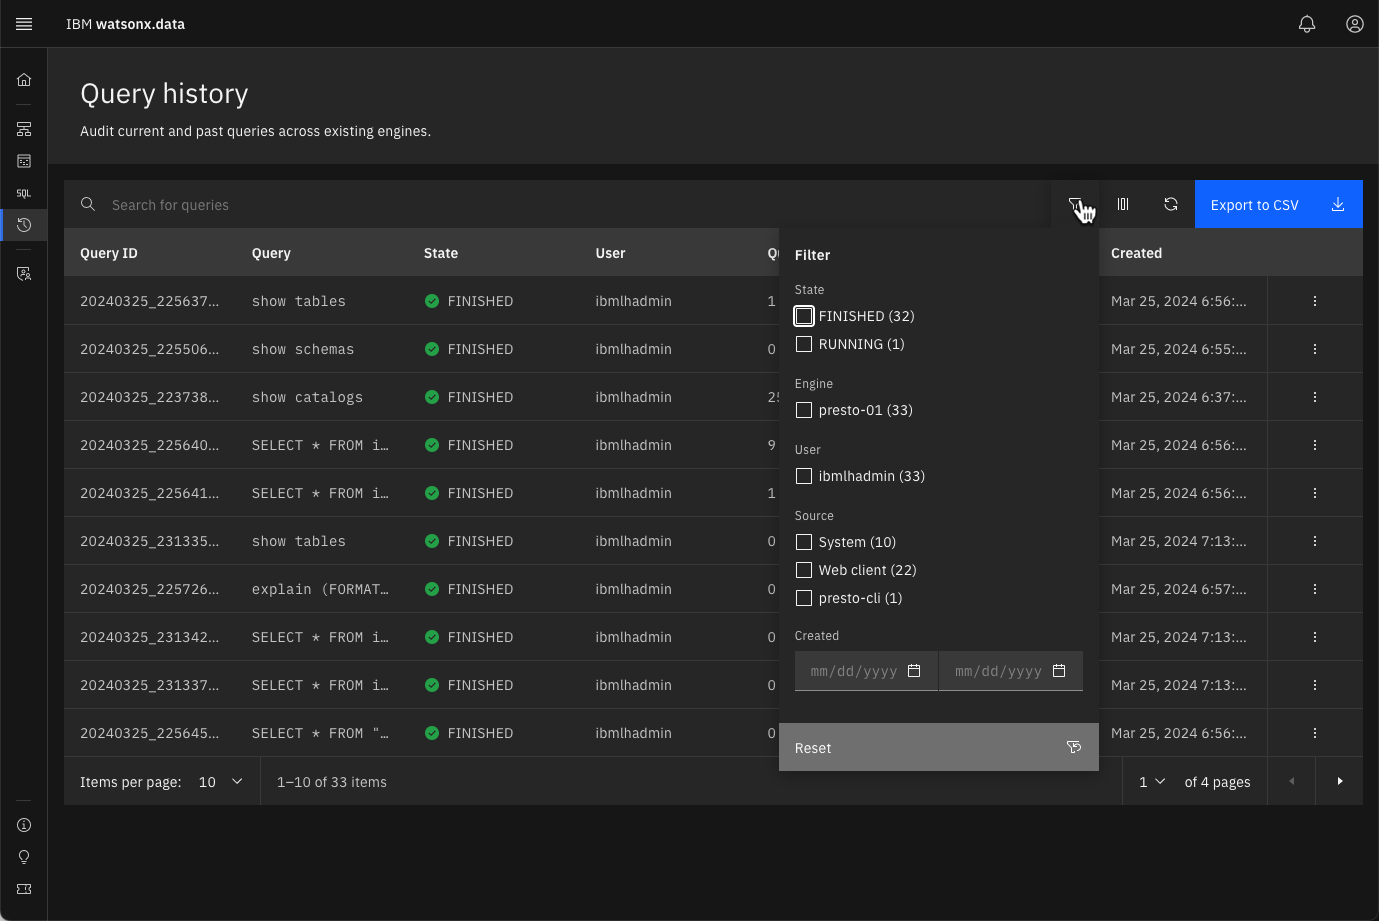This screenshot has height=921, width=1379.
Task: Click Export to CSV button
Action: pyautogui.click(x=1279, y=204)
